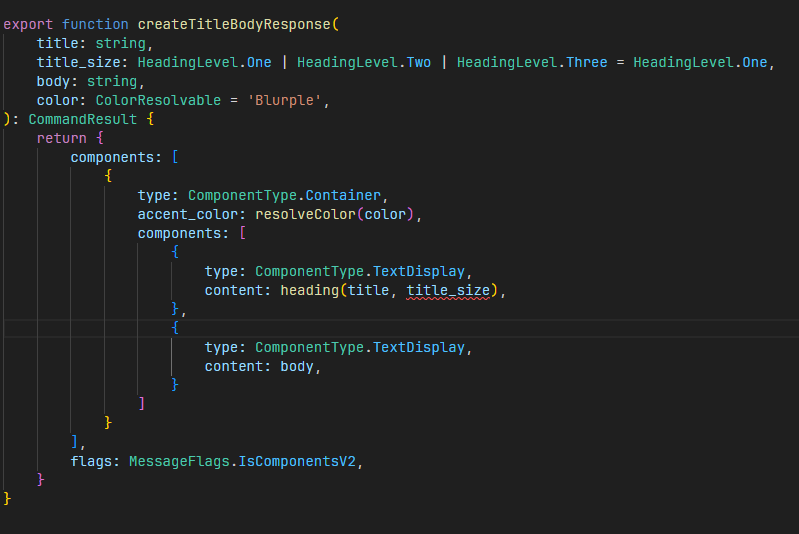
Task: Click the 'title_size:' parameter name
Action: [82, 62]
